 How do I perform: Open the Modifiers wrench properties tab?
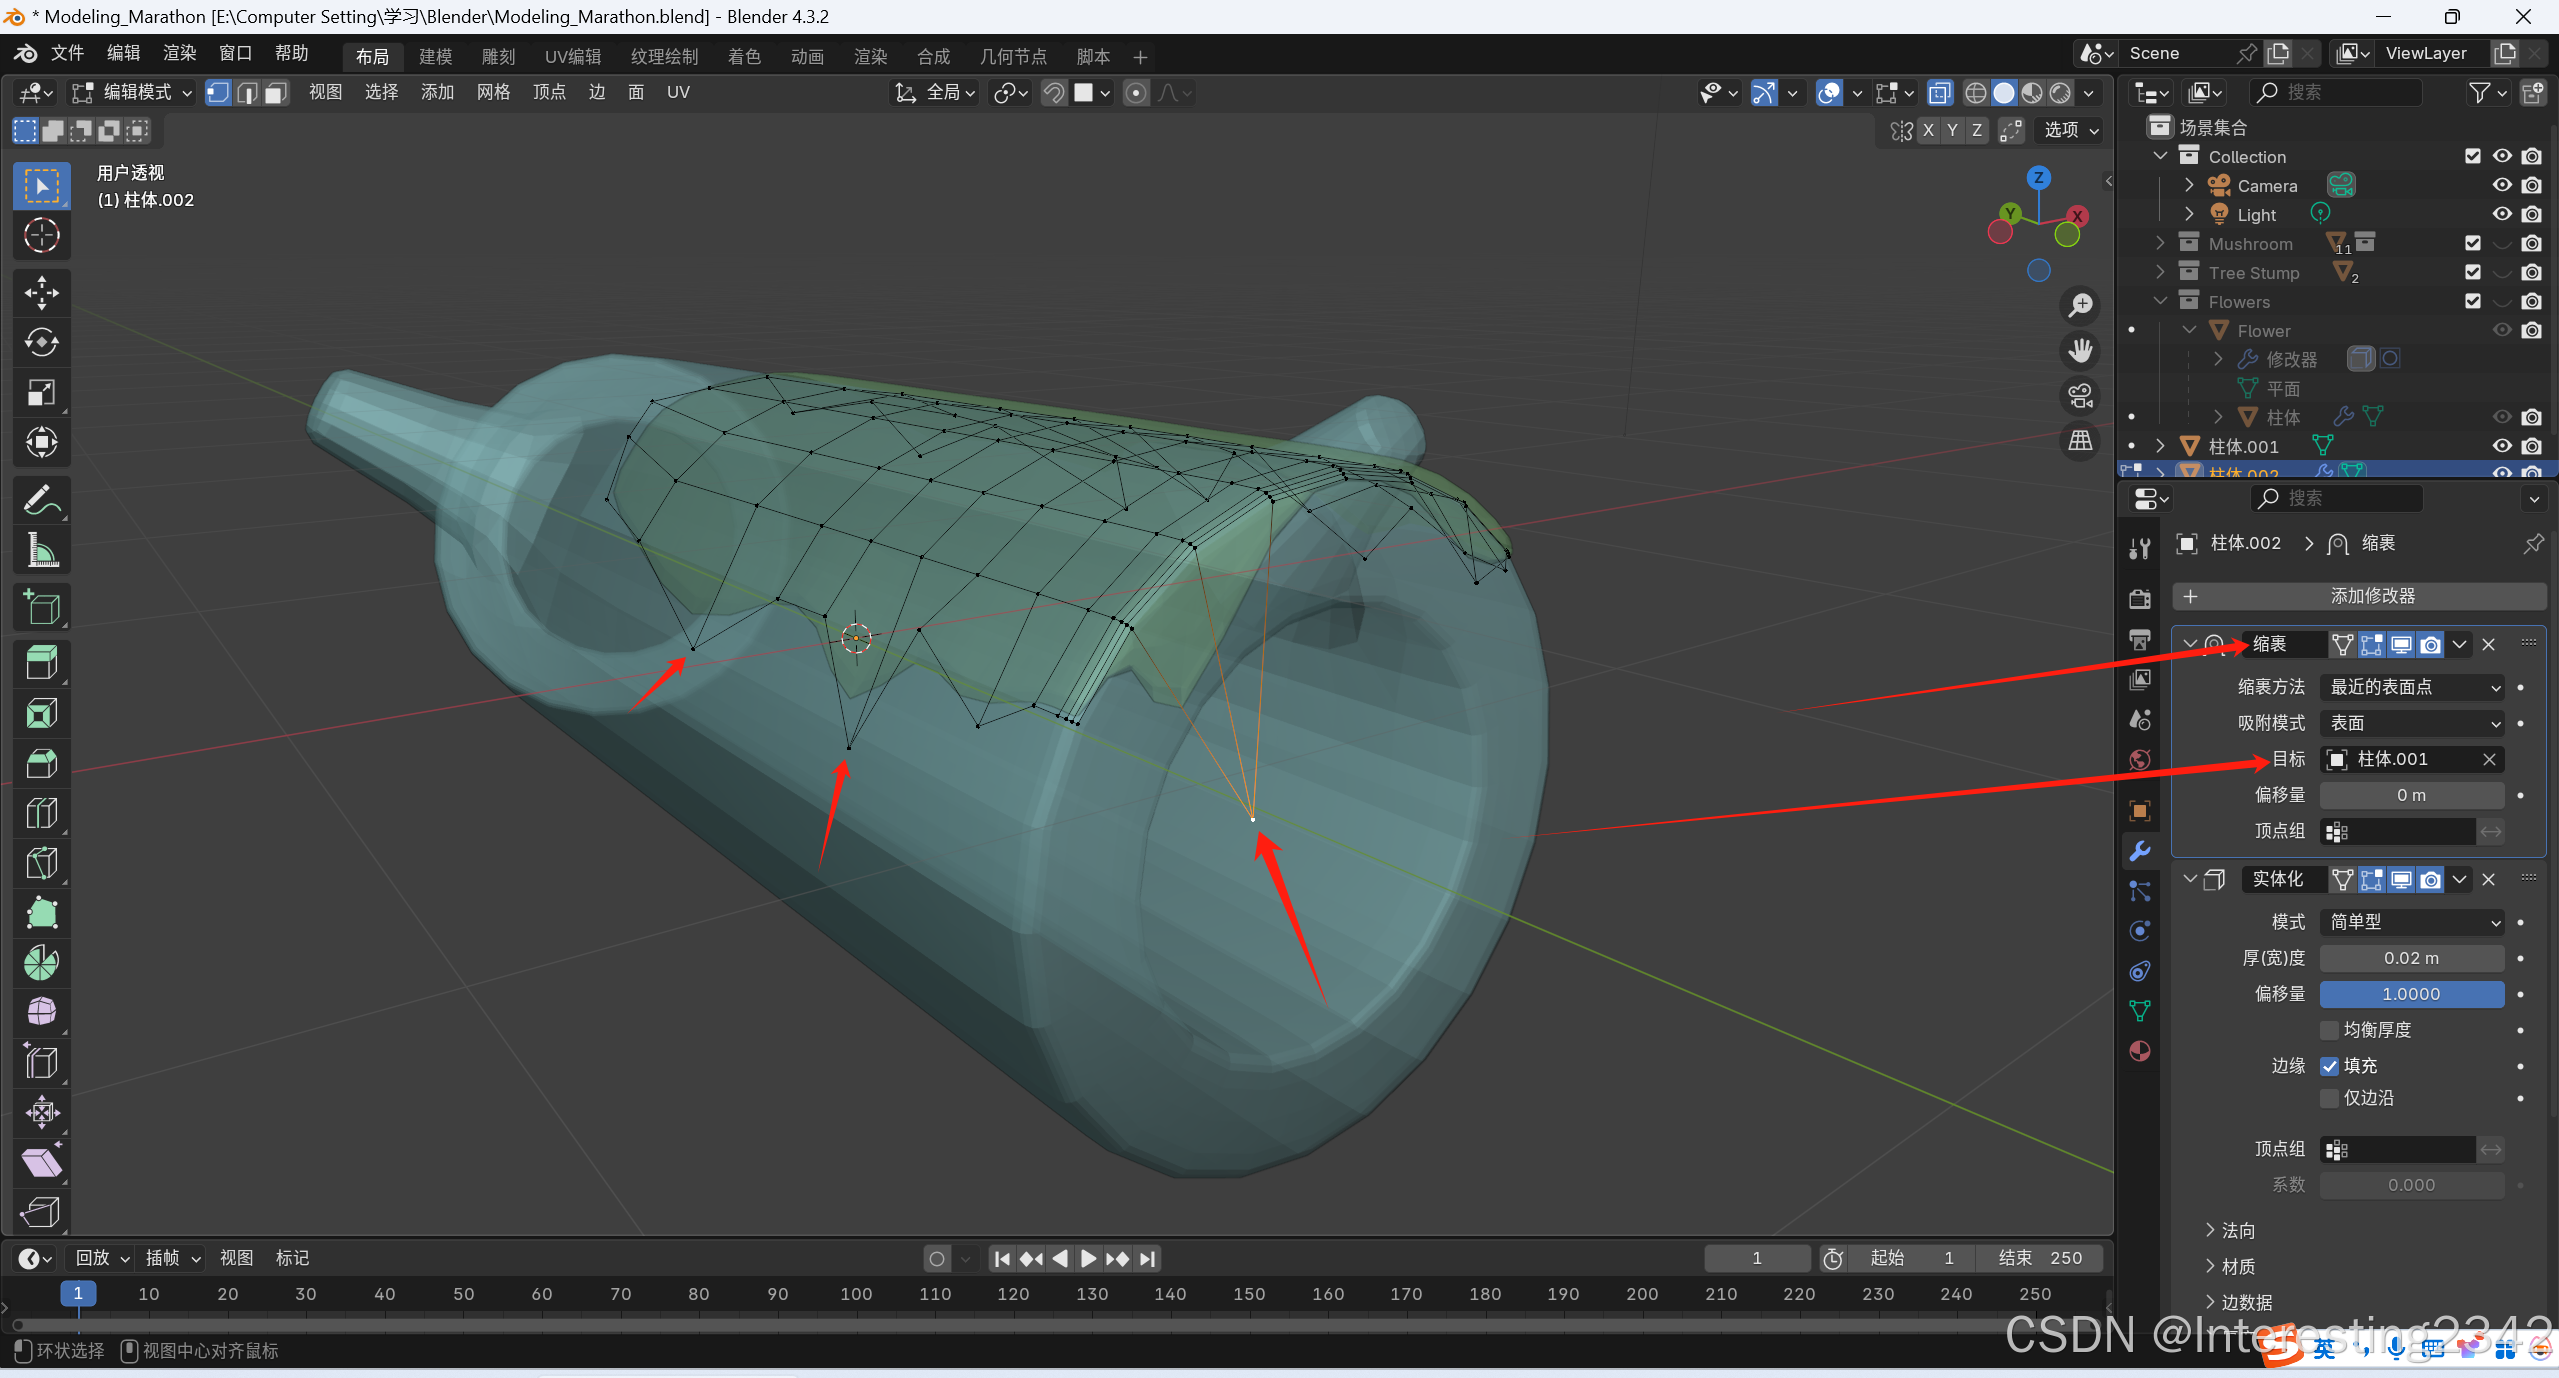point(2140,851)
